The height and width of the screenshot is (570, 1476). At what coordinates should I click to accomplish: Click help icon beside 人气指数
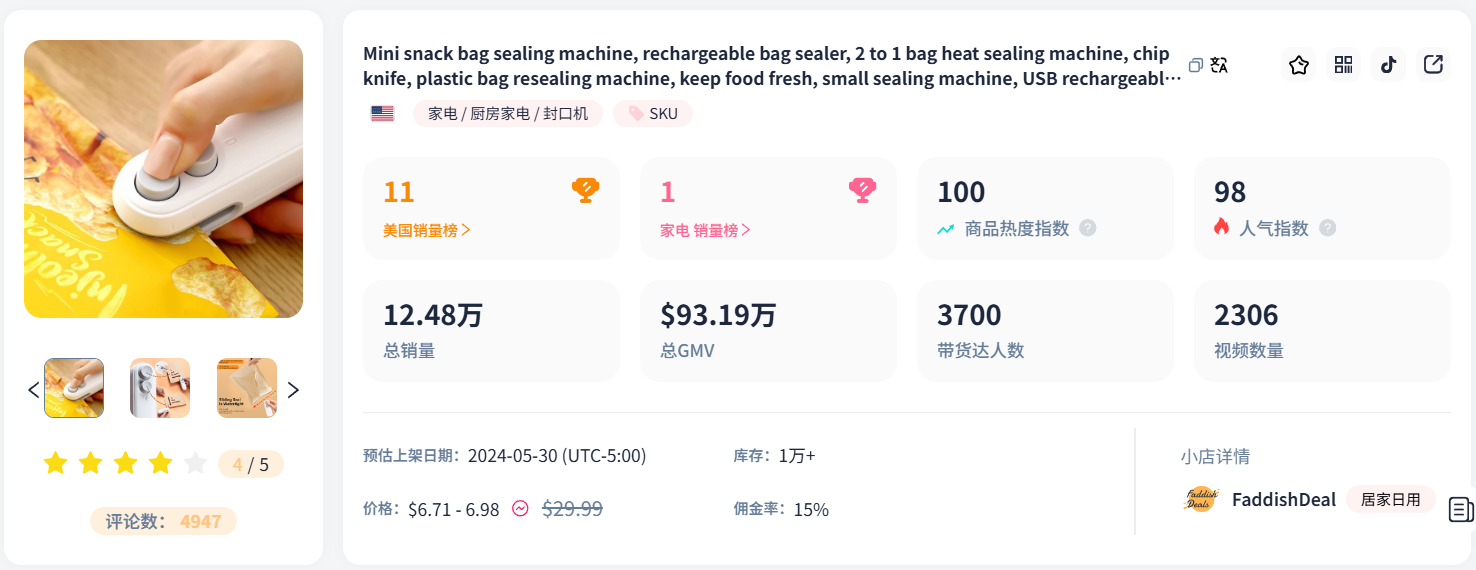1327,228
